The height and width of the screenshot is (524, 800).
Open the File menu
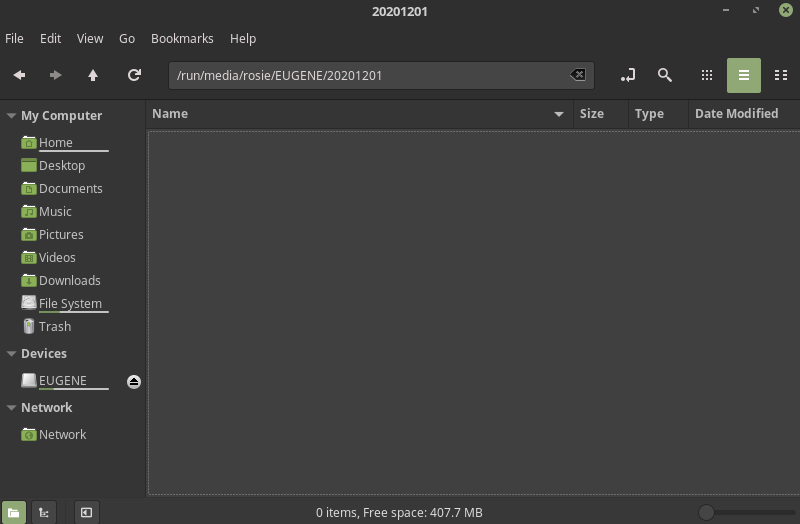(14, 39)
